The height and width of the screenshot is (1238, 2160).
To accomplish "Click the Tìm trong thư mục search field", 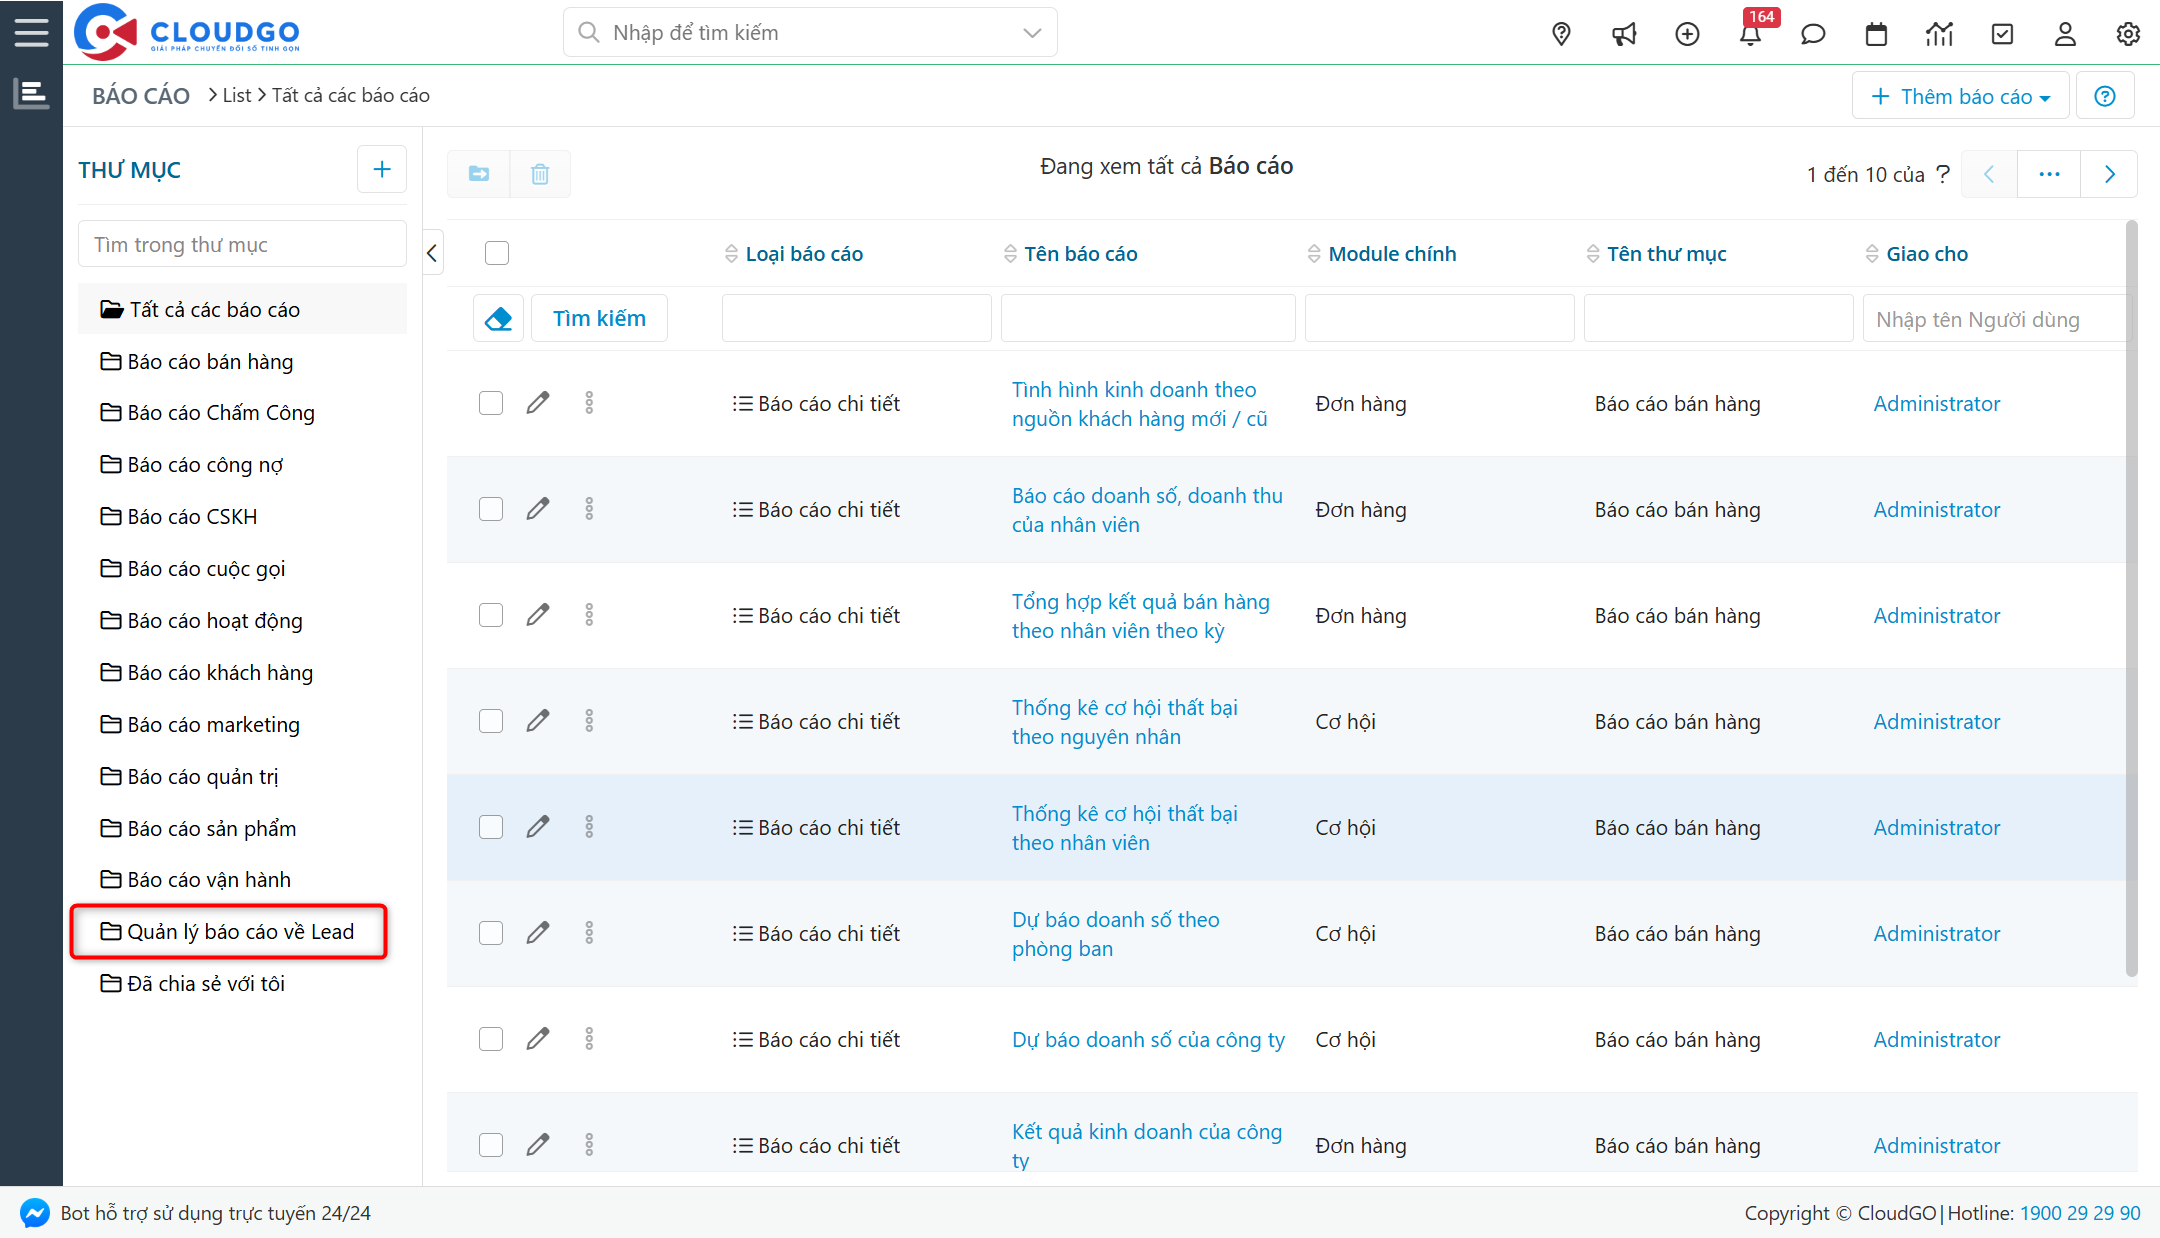I will (x=242, y=244).
